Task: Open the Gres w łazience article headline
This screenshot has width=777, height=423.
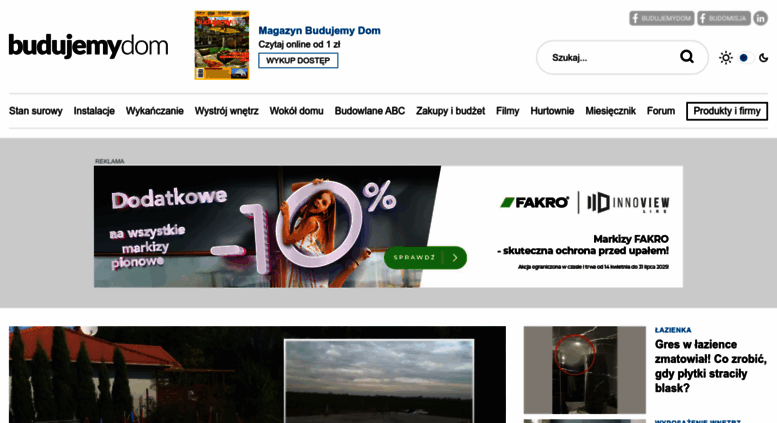Action: point(711,366)
